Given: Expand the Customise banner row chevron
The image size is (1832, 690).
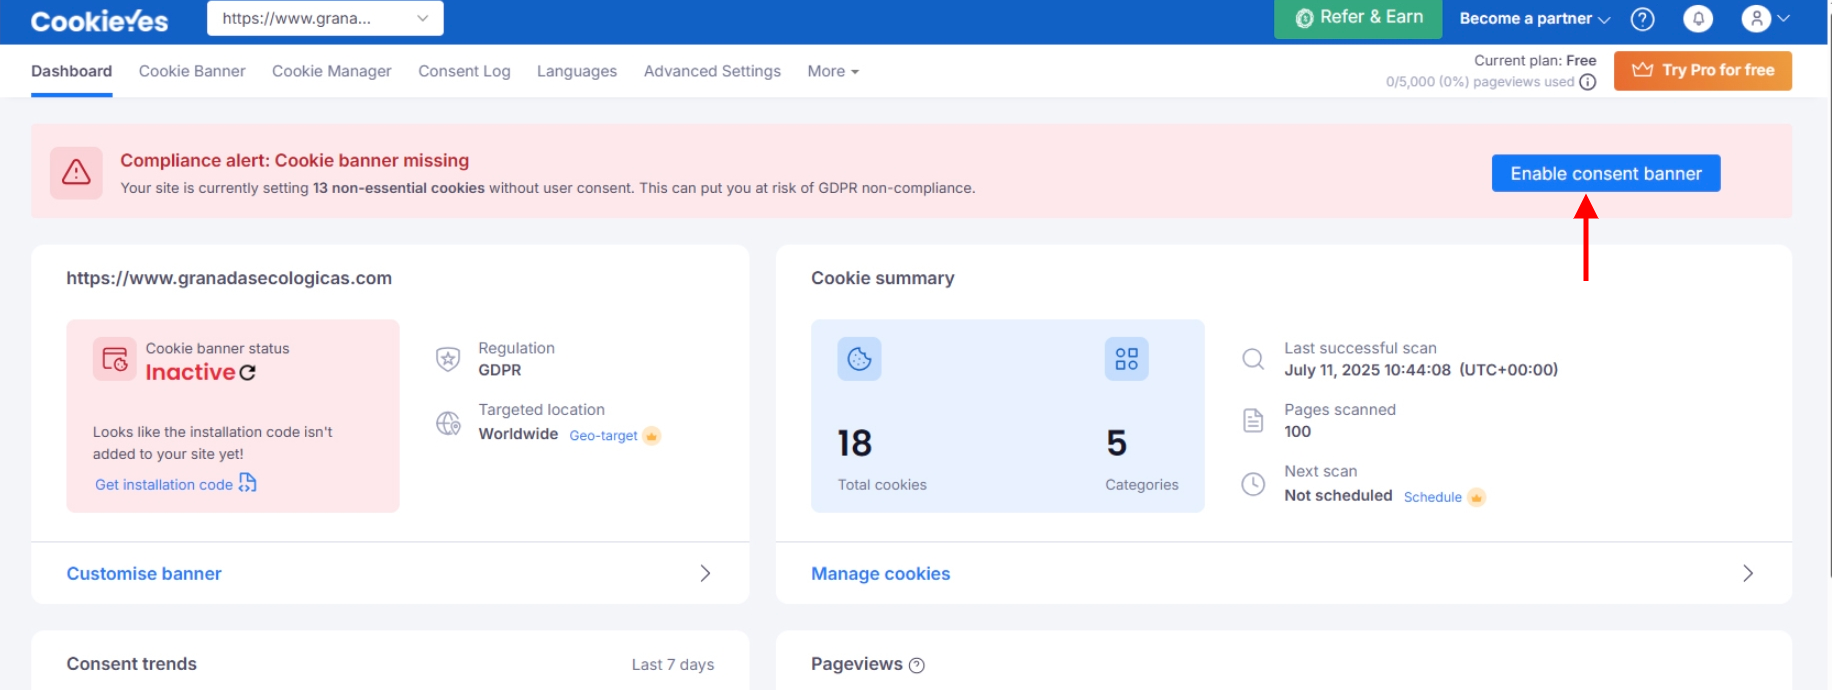Looking at the screenshot, I should [x=705, y=573].
